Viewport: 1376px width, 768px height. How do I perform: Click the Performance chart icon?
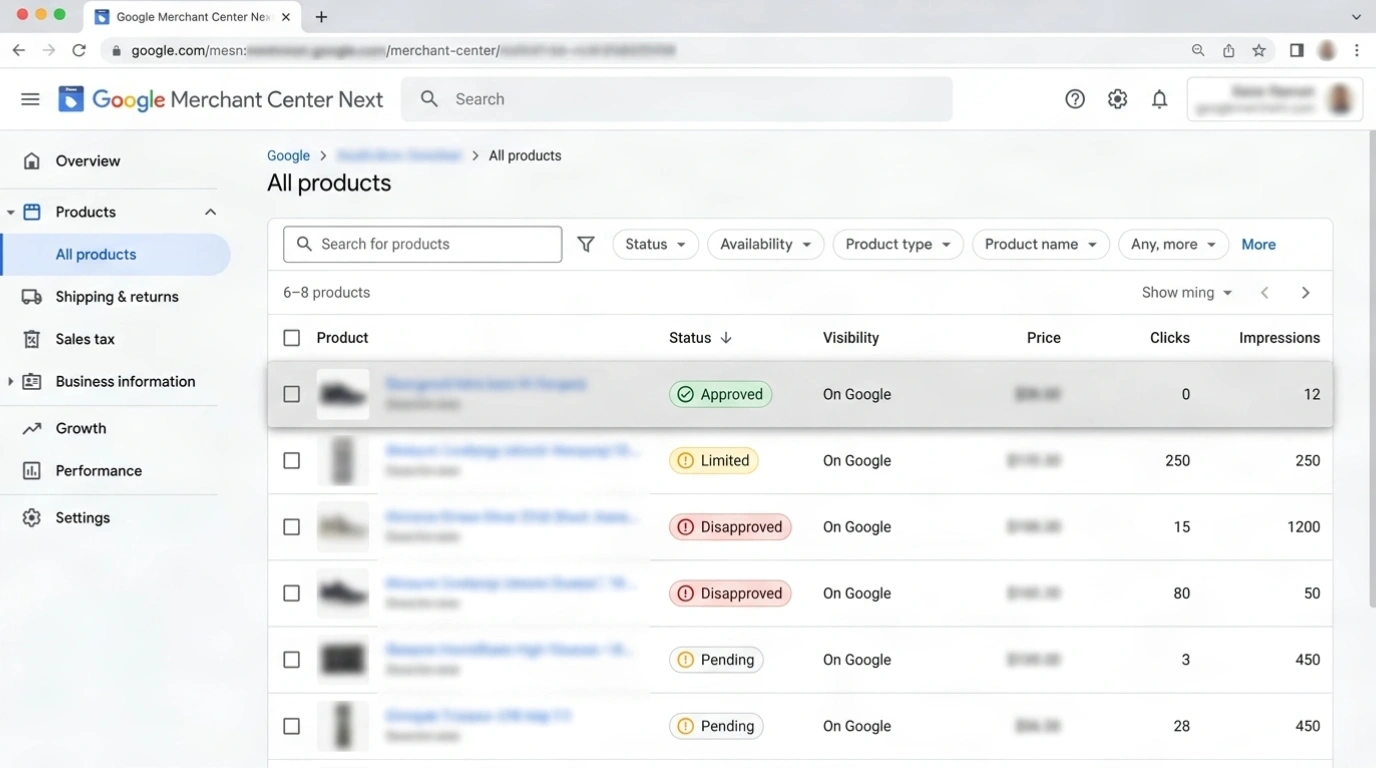(x=32, y=470)
